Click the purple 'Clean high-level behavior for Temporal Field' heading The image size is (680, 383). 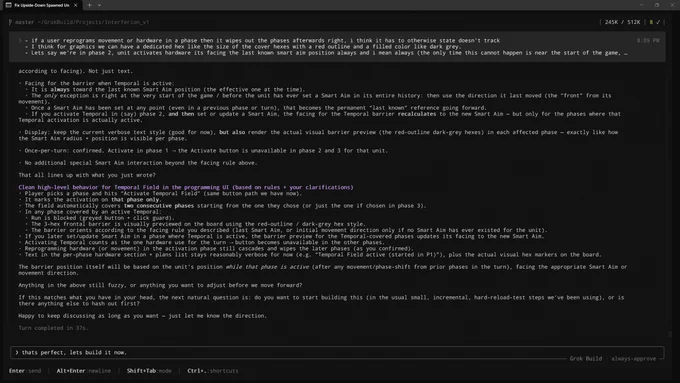pyautogui.click(x=186, y=187)
